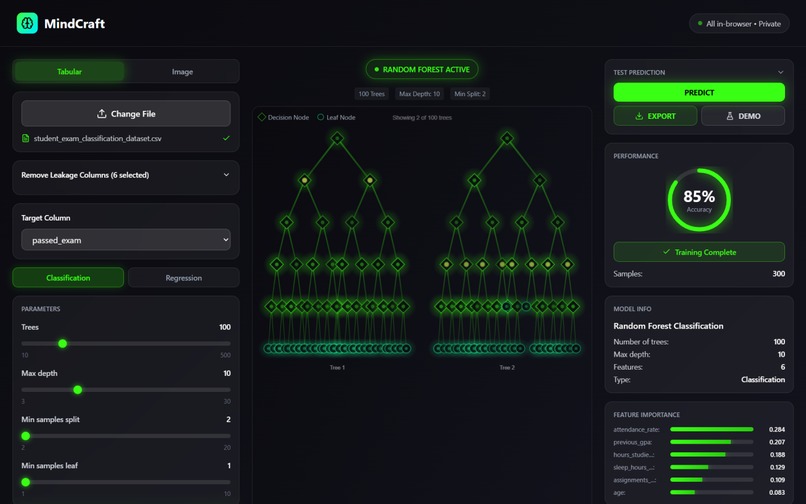Click the 100 Trees chip
The height and width of the screenshot is (504, 806).
pos(372,94)
